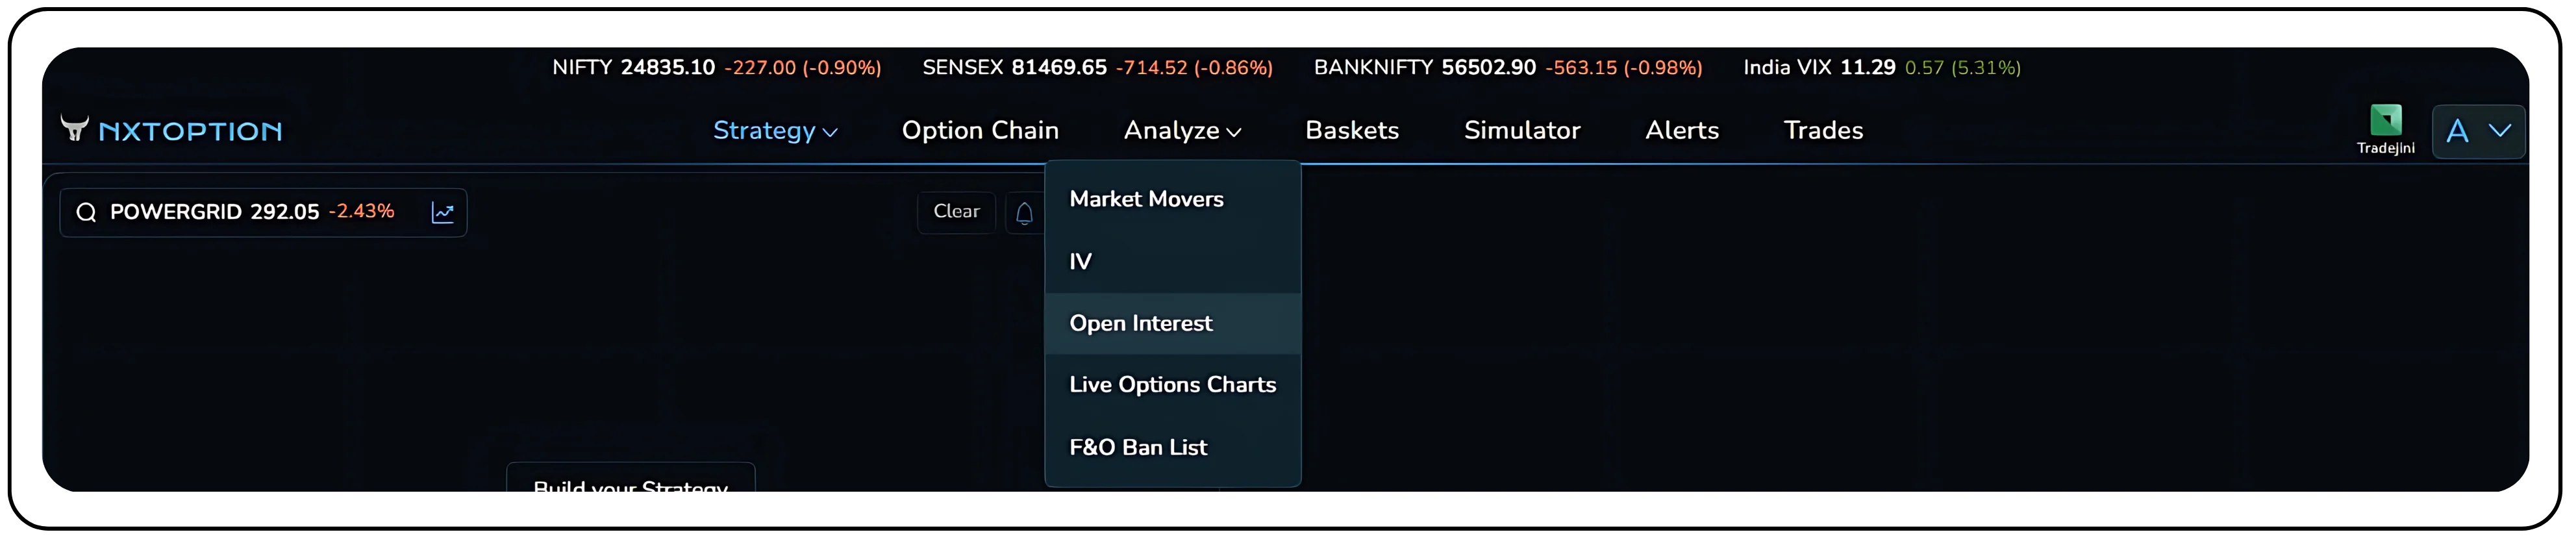Open the chart icon next to POWERGRID

[442, 212]
